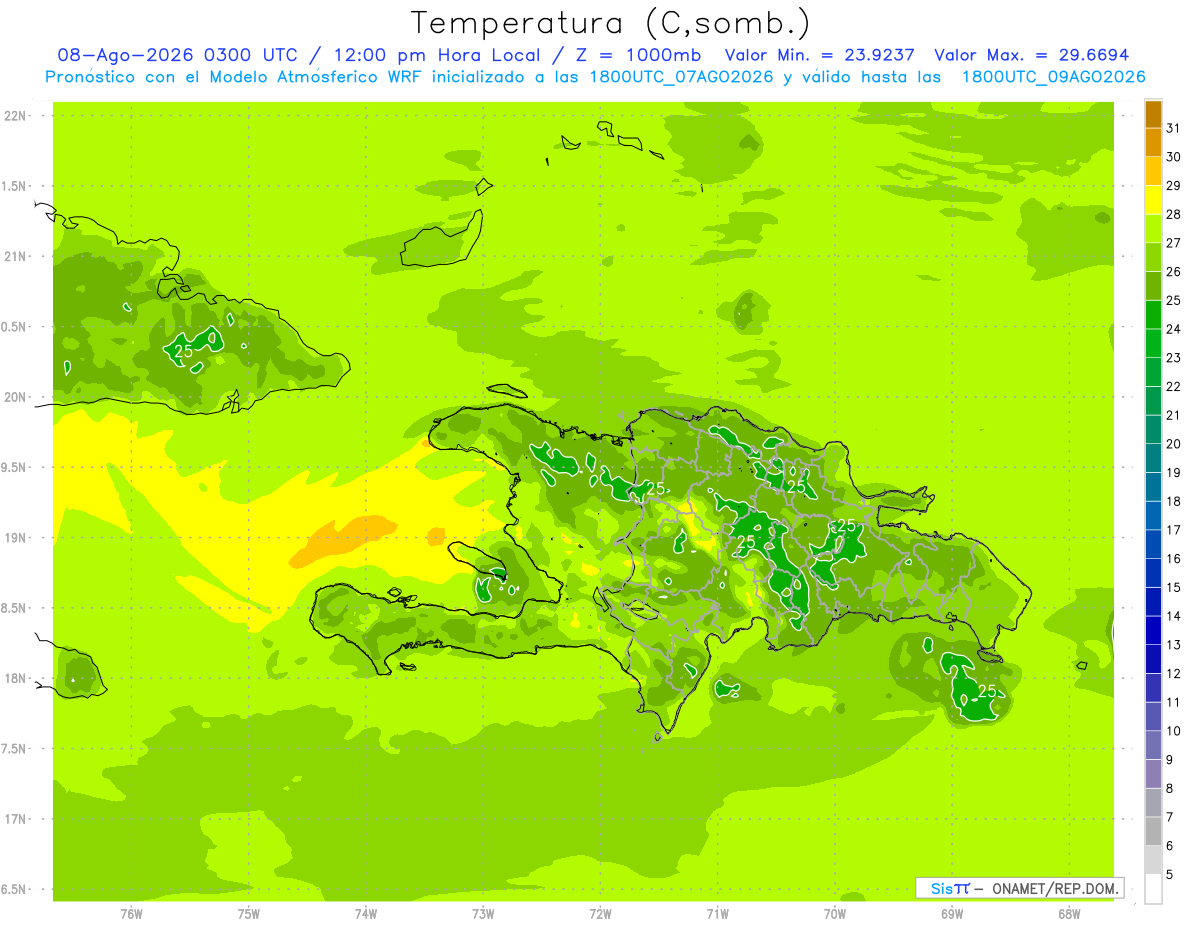The width and height of the screenshot is (1200, 927).
Task: Click the '18' value on the color scale
Action: click(x=1173, y=501)
